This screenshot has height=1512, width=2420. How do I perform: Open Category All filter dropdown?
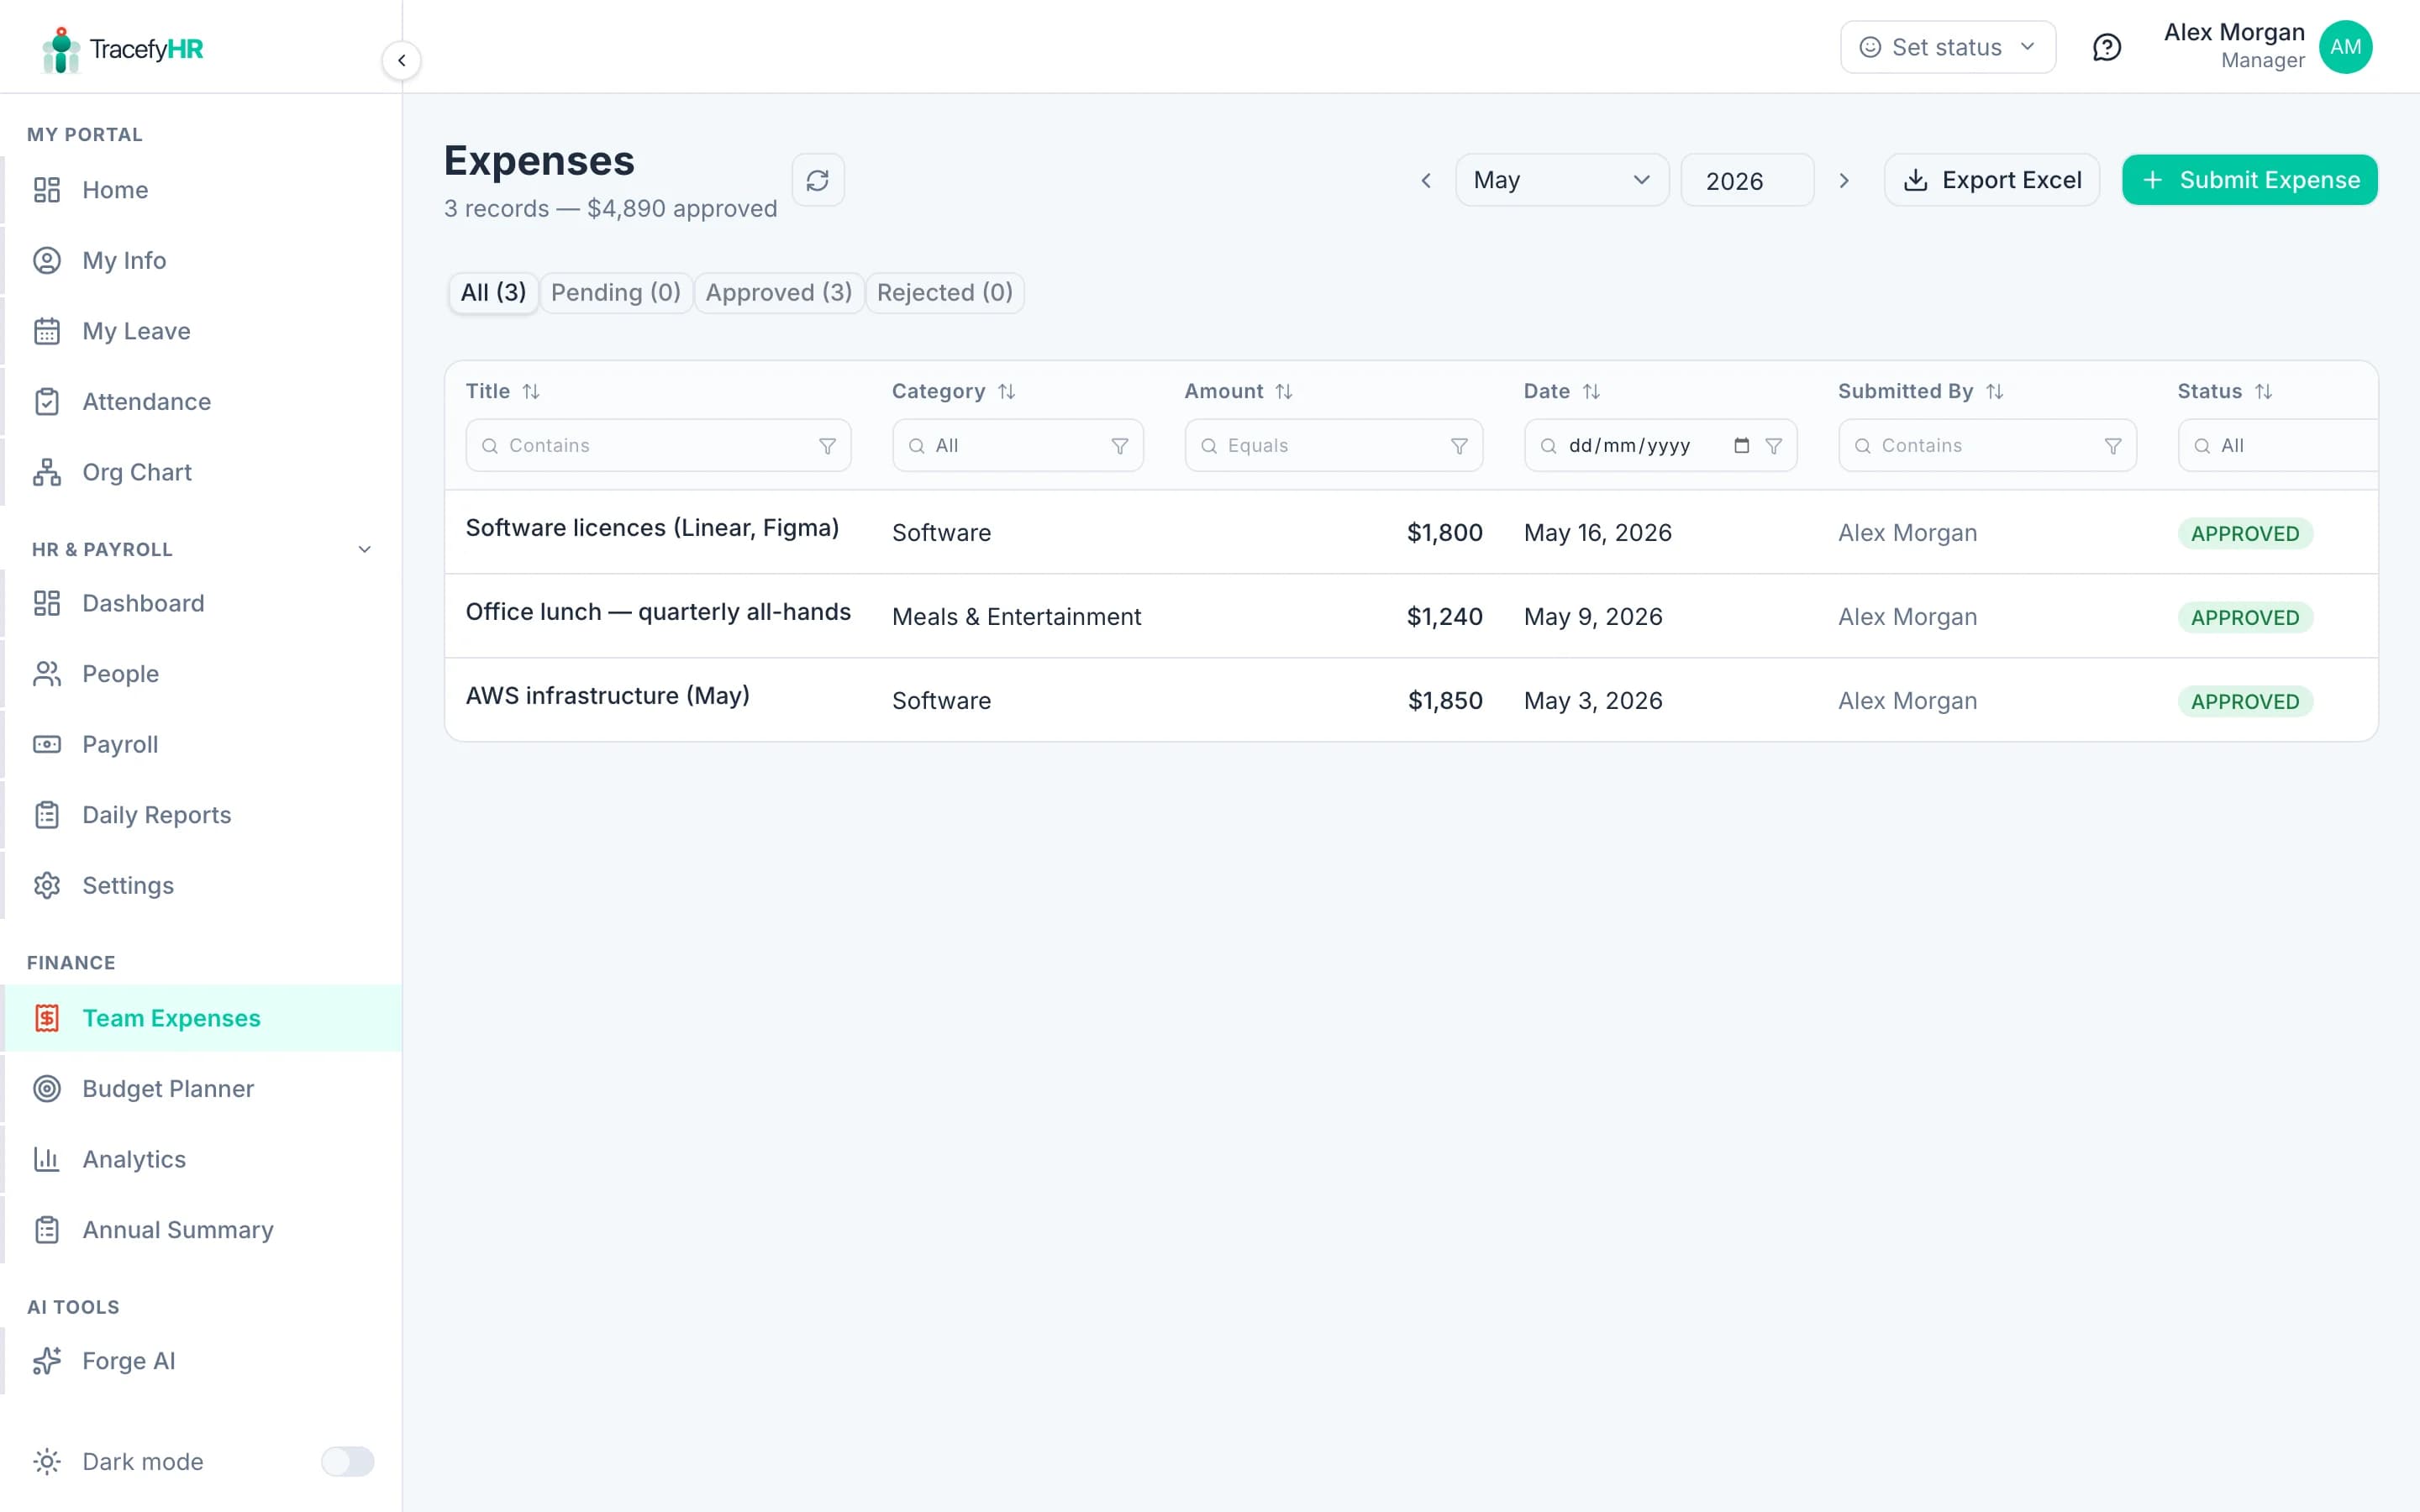(x=1017, y=446)
